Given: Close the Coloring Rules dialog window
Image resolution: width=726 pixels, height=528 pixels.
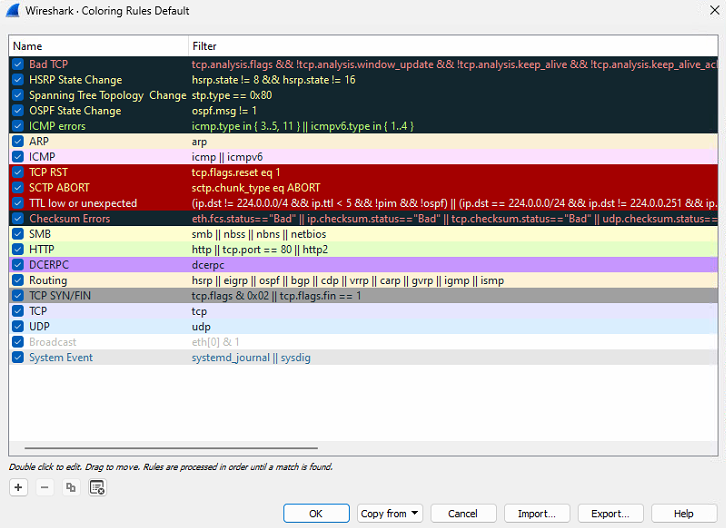Looking at the screenshot, I should click(x=702, y=11).
